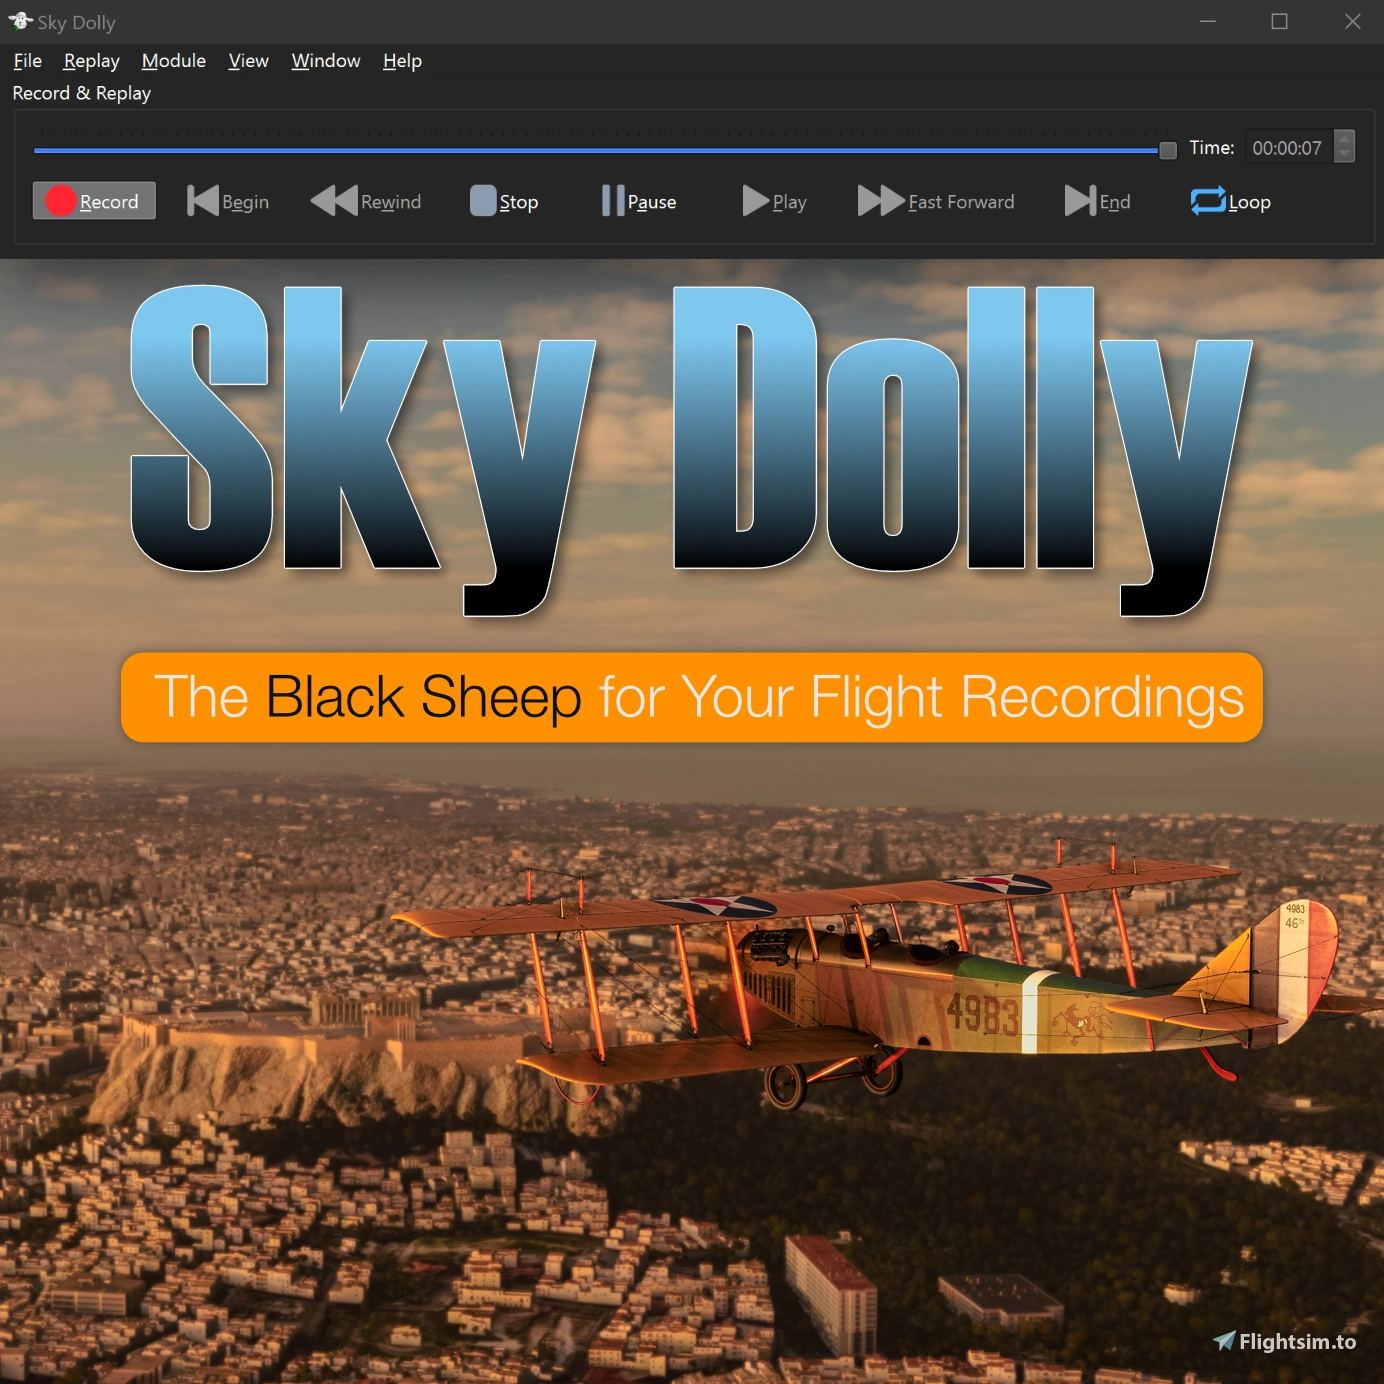Screen dimensions: 1384x1384
Task: Click the Sky Dolly sheep app icon
Action: click(20, 21)
